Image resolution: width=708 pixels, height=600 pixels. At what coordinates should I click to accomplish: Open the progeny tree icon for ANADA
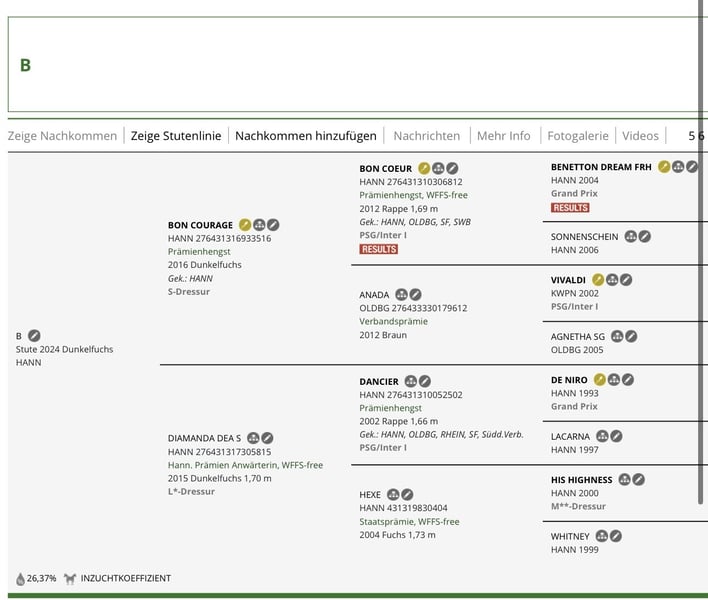[x=401, y=295]
